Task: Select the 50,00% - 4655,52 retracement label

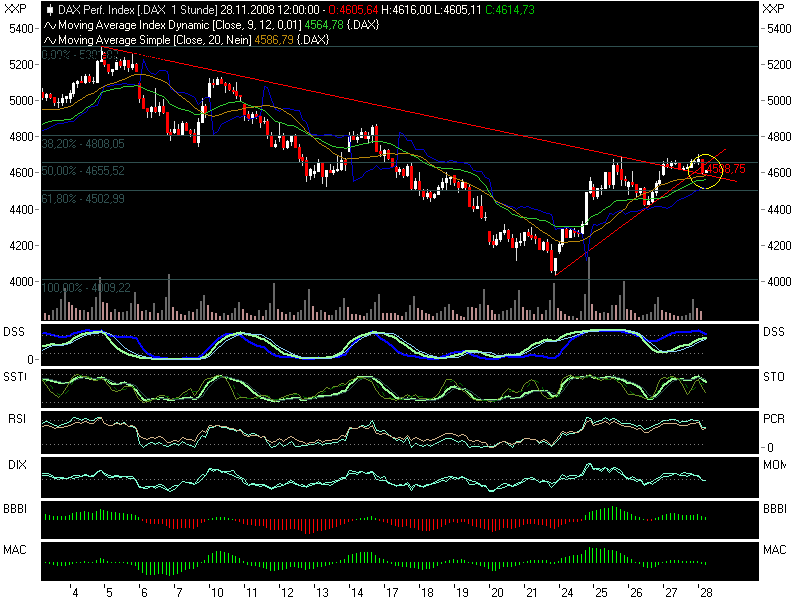Action: point(83,171)
